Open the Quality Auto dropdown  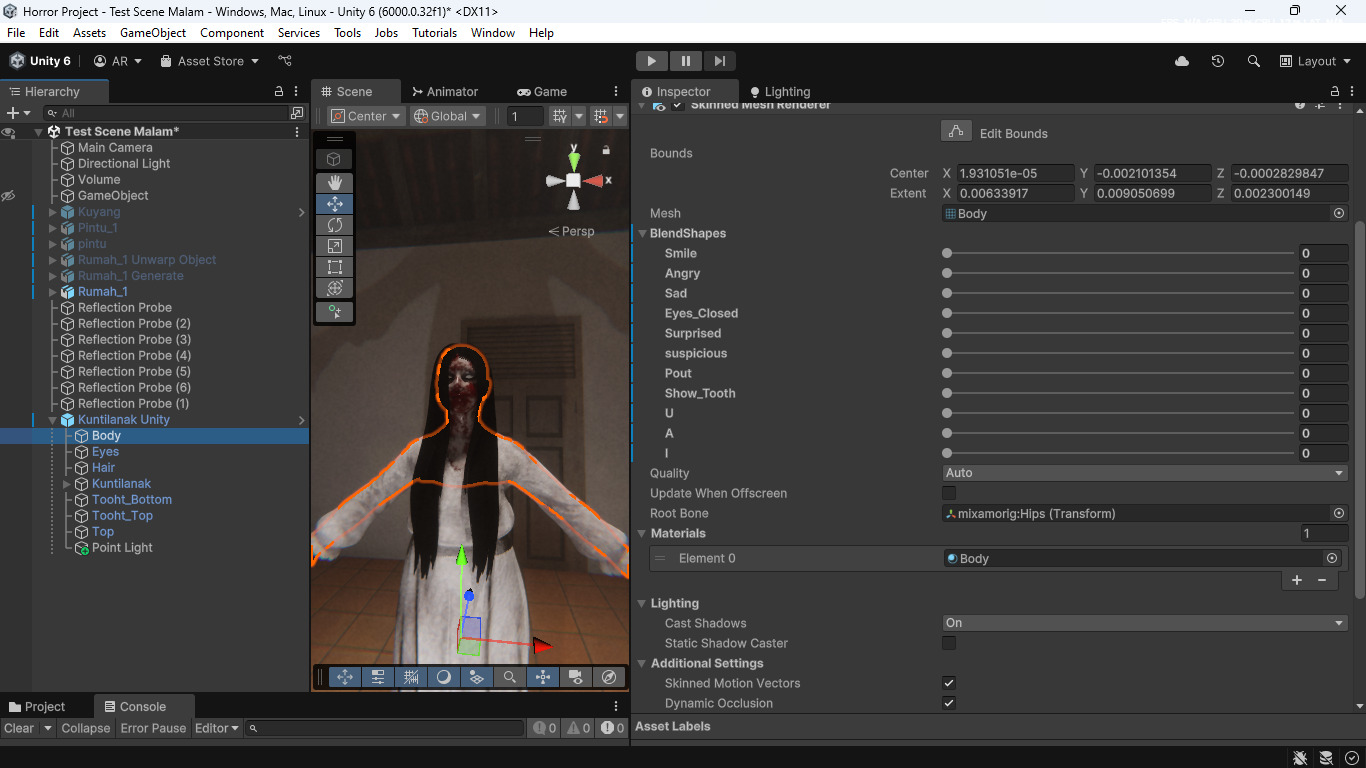pyautogui.click(x=1145, y=473)
